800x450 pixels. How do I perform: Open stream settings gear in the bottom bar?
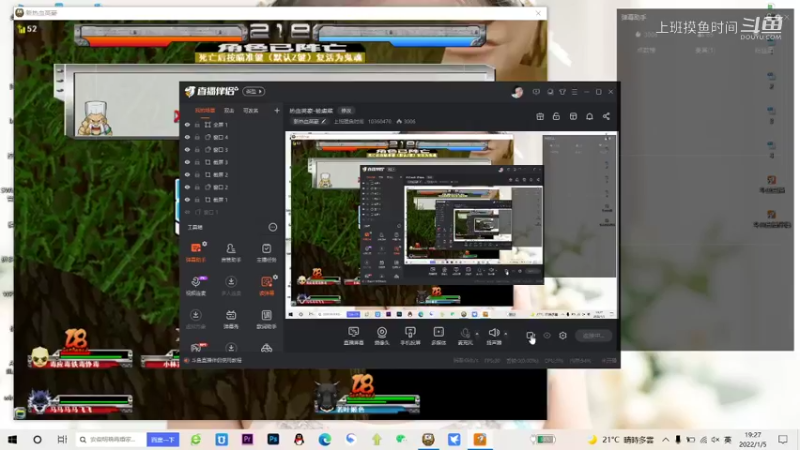(563, 336)
